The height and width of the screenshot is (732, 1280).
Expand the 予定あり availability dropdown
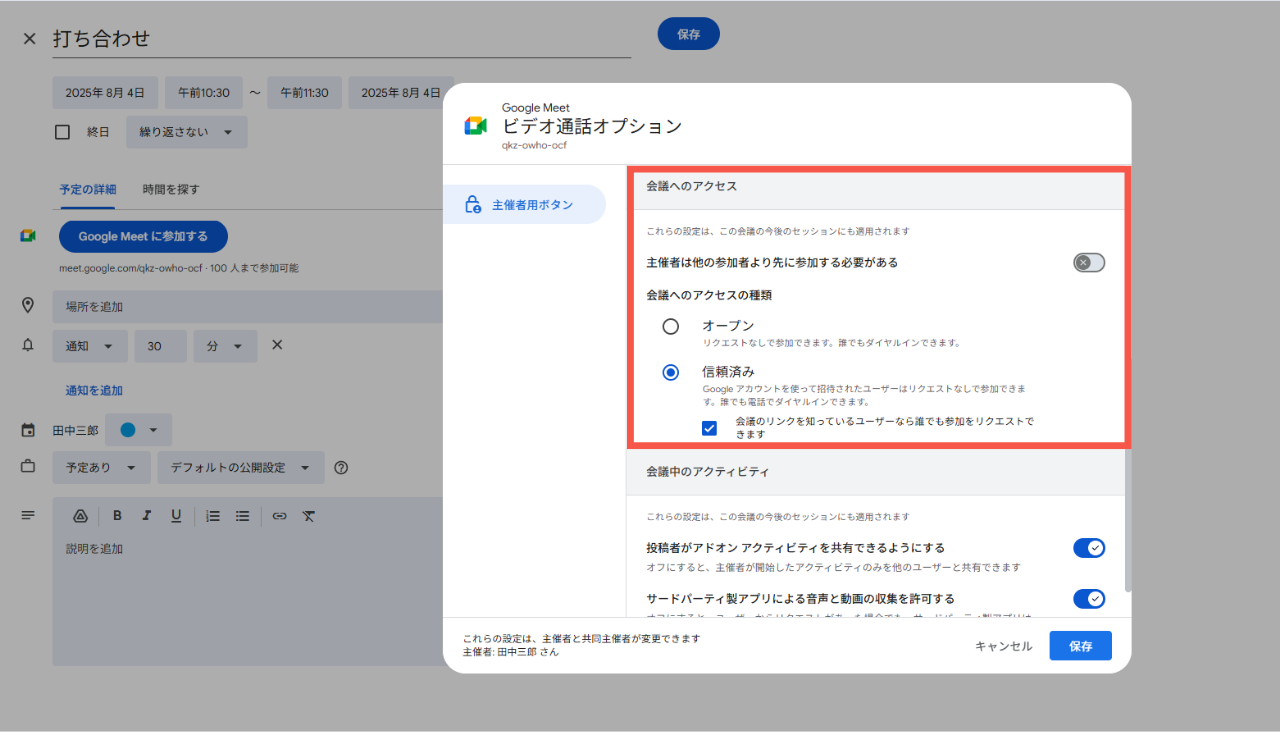101,467
